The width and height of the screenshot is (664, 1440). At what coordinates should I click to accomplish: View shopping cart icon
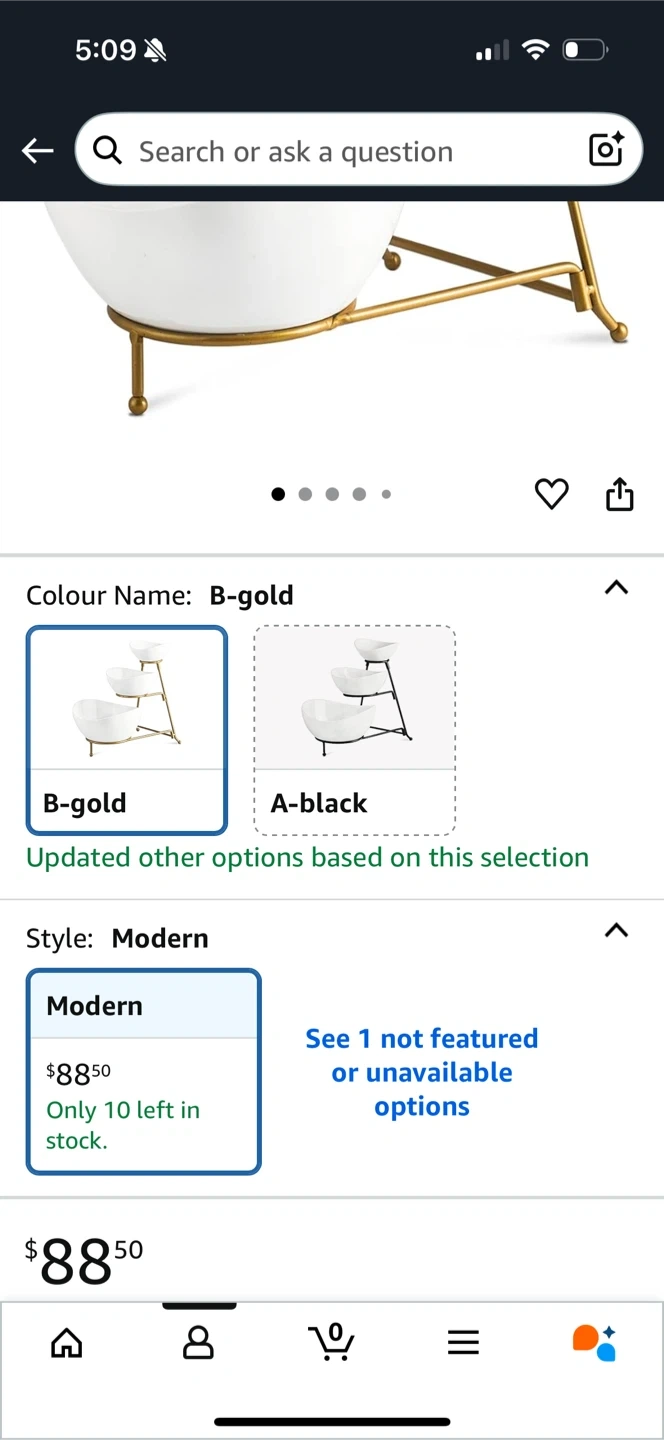[x=332, y=1341]
